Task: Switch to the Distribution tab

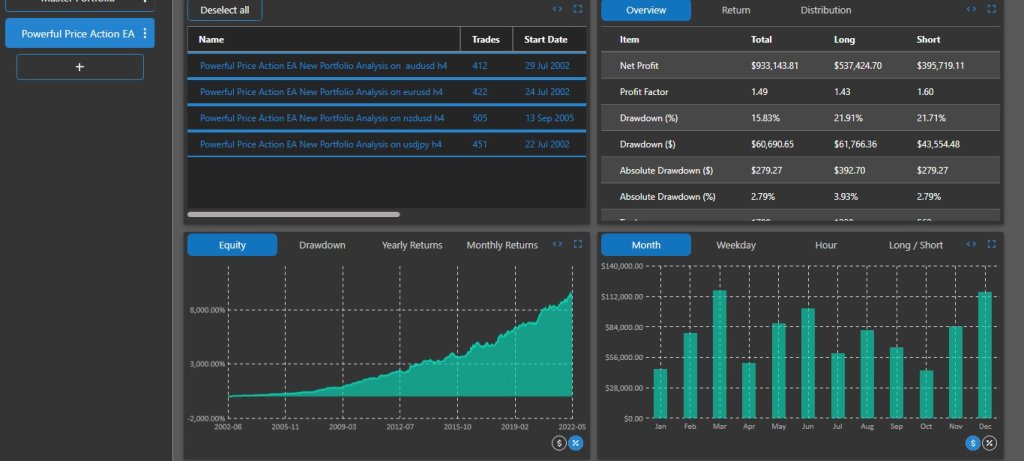Action: click(826, 10)
